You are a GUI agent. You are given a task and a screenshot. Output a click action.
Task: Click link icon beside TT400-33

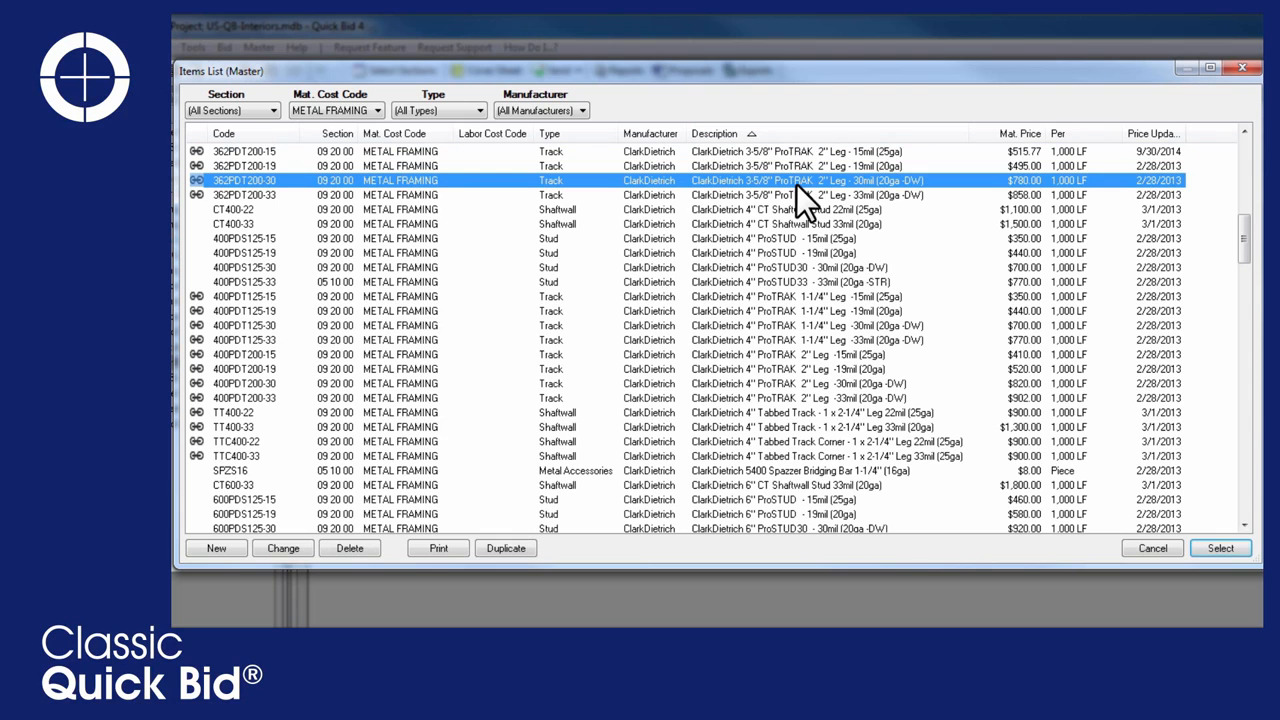point(197,427)
